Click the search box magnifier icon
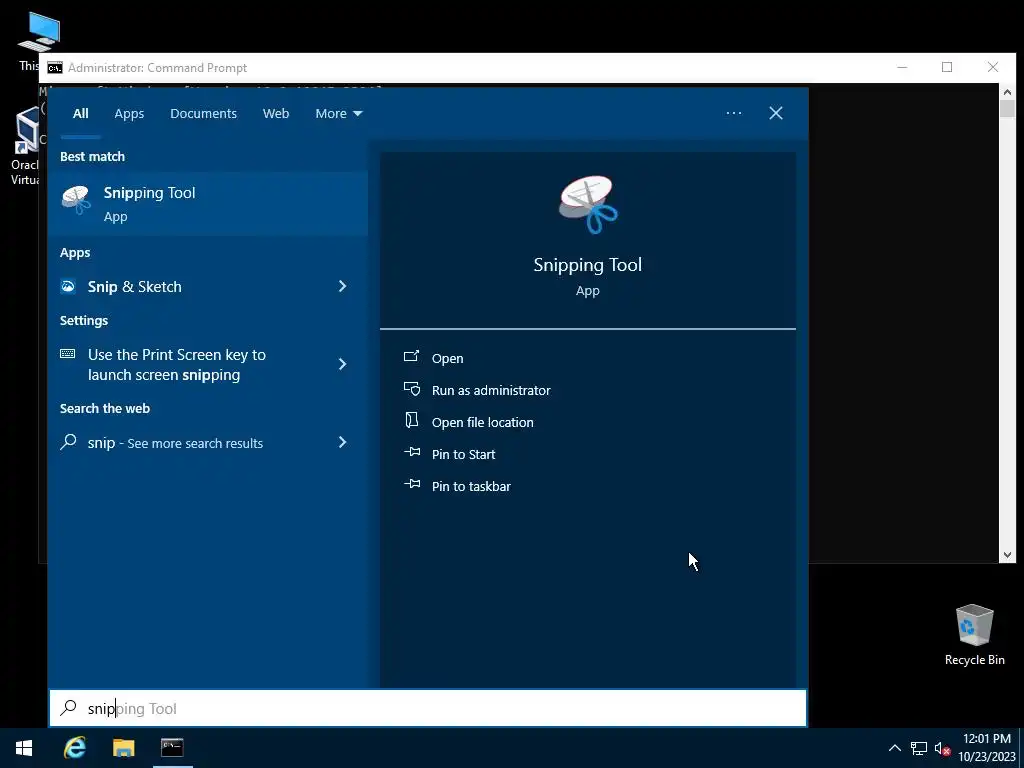Screen dimensions: 1024x768 pos(69,708)
